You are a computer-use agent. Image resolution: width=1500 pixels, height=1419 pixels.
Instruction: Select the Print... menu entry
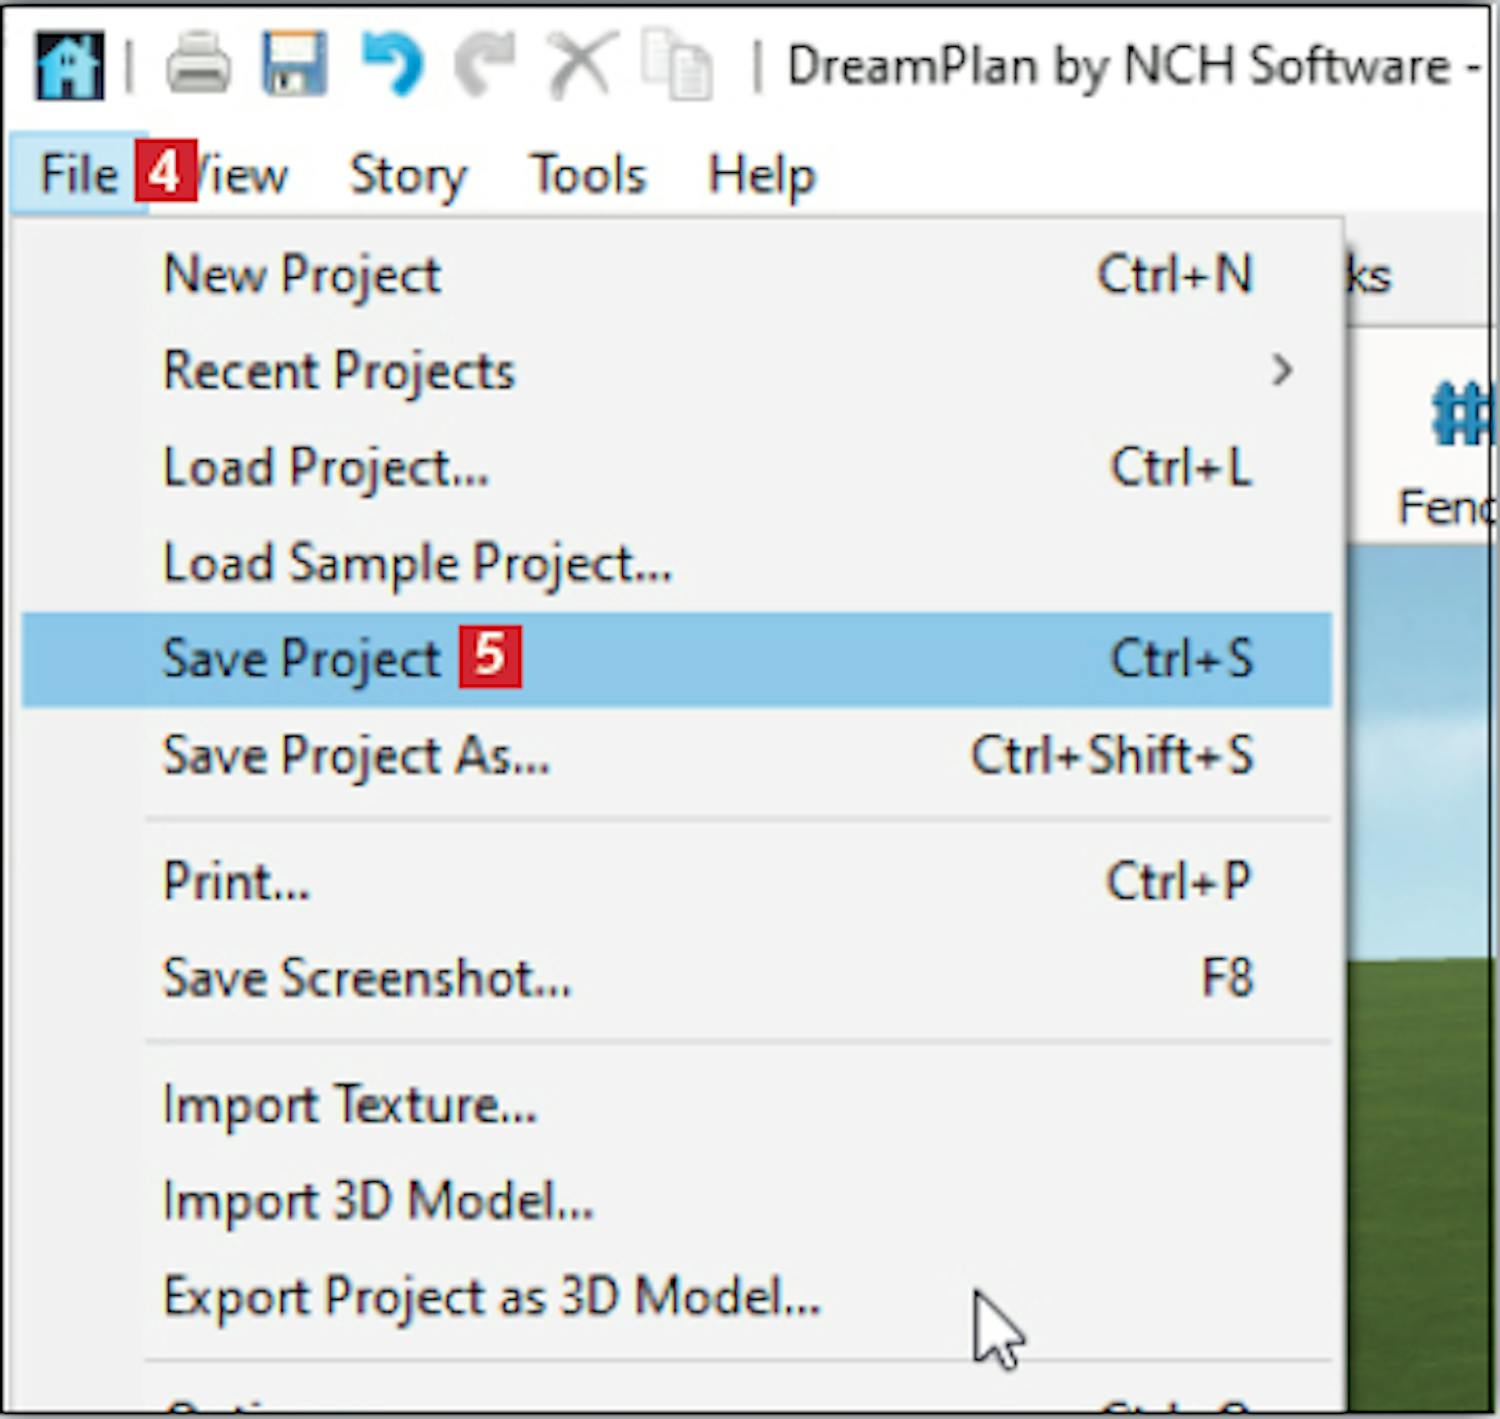[x=677, y=882]
